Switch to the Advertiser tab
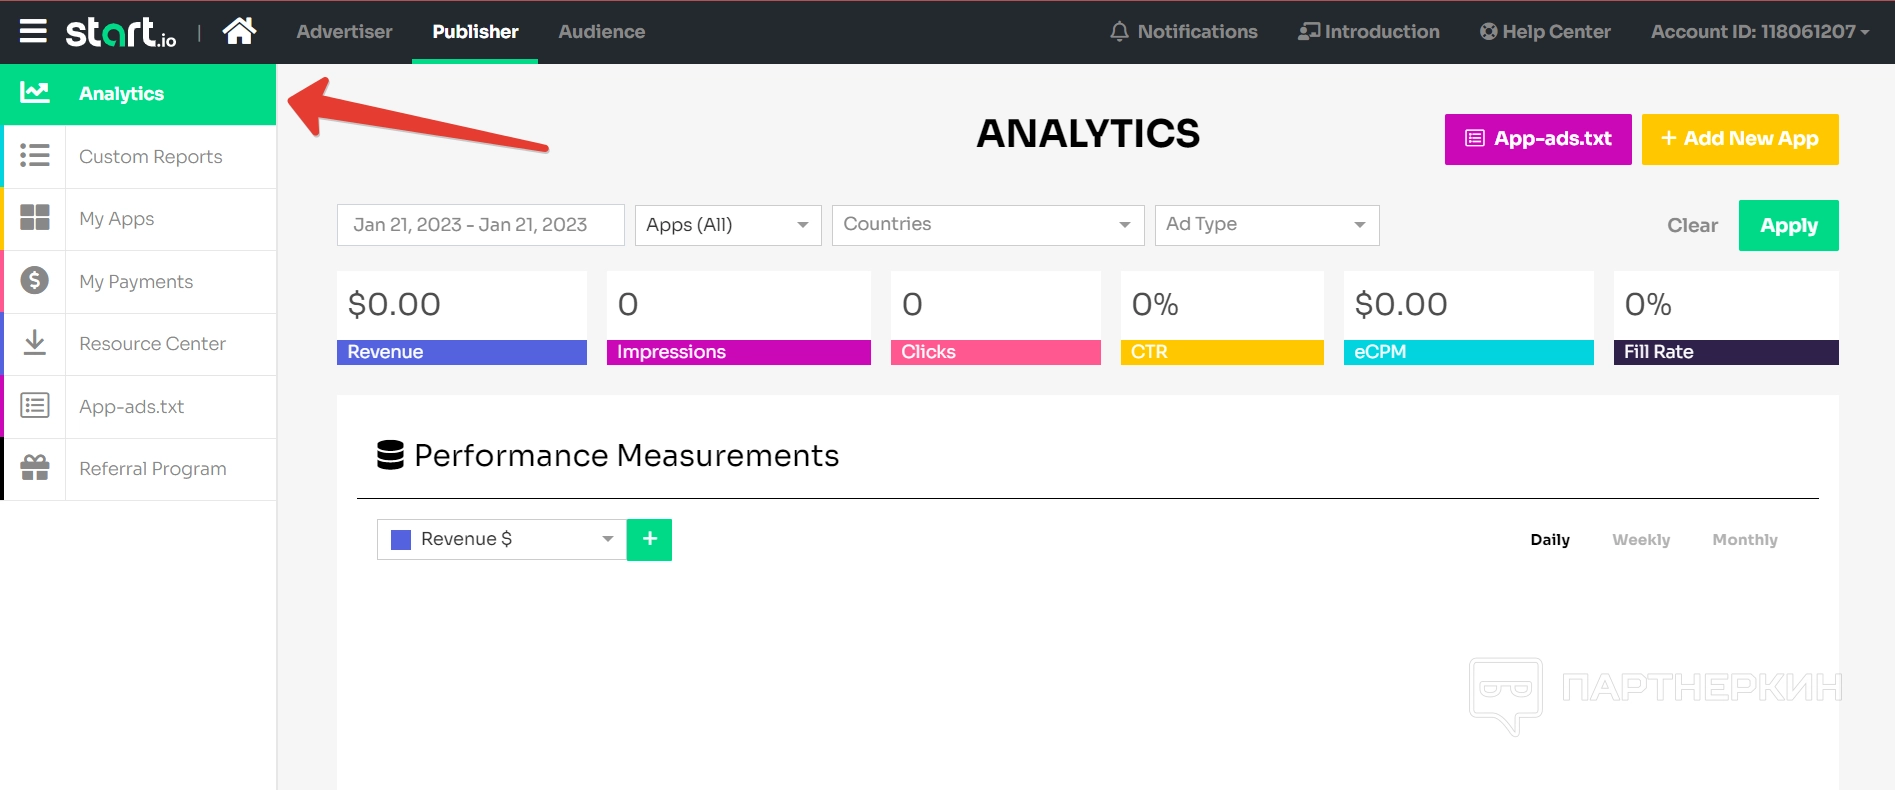Viewport: 1895px width, 790px height. (x=344, y=32)
